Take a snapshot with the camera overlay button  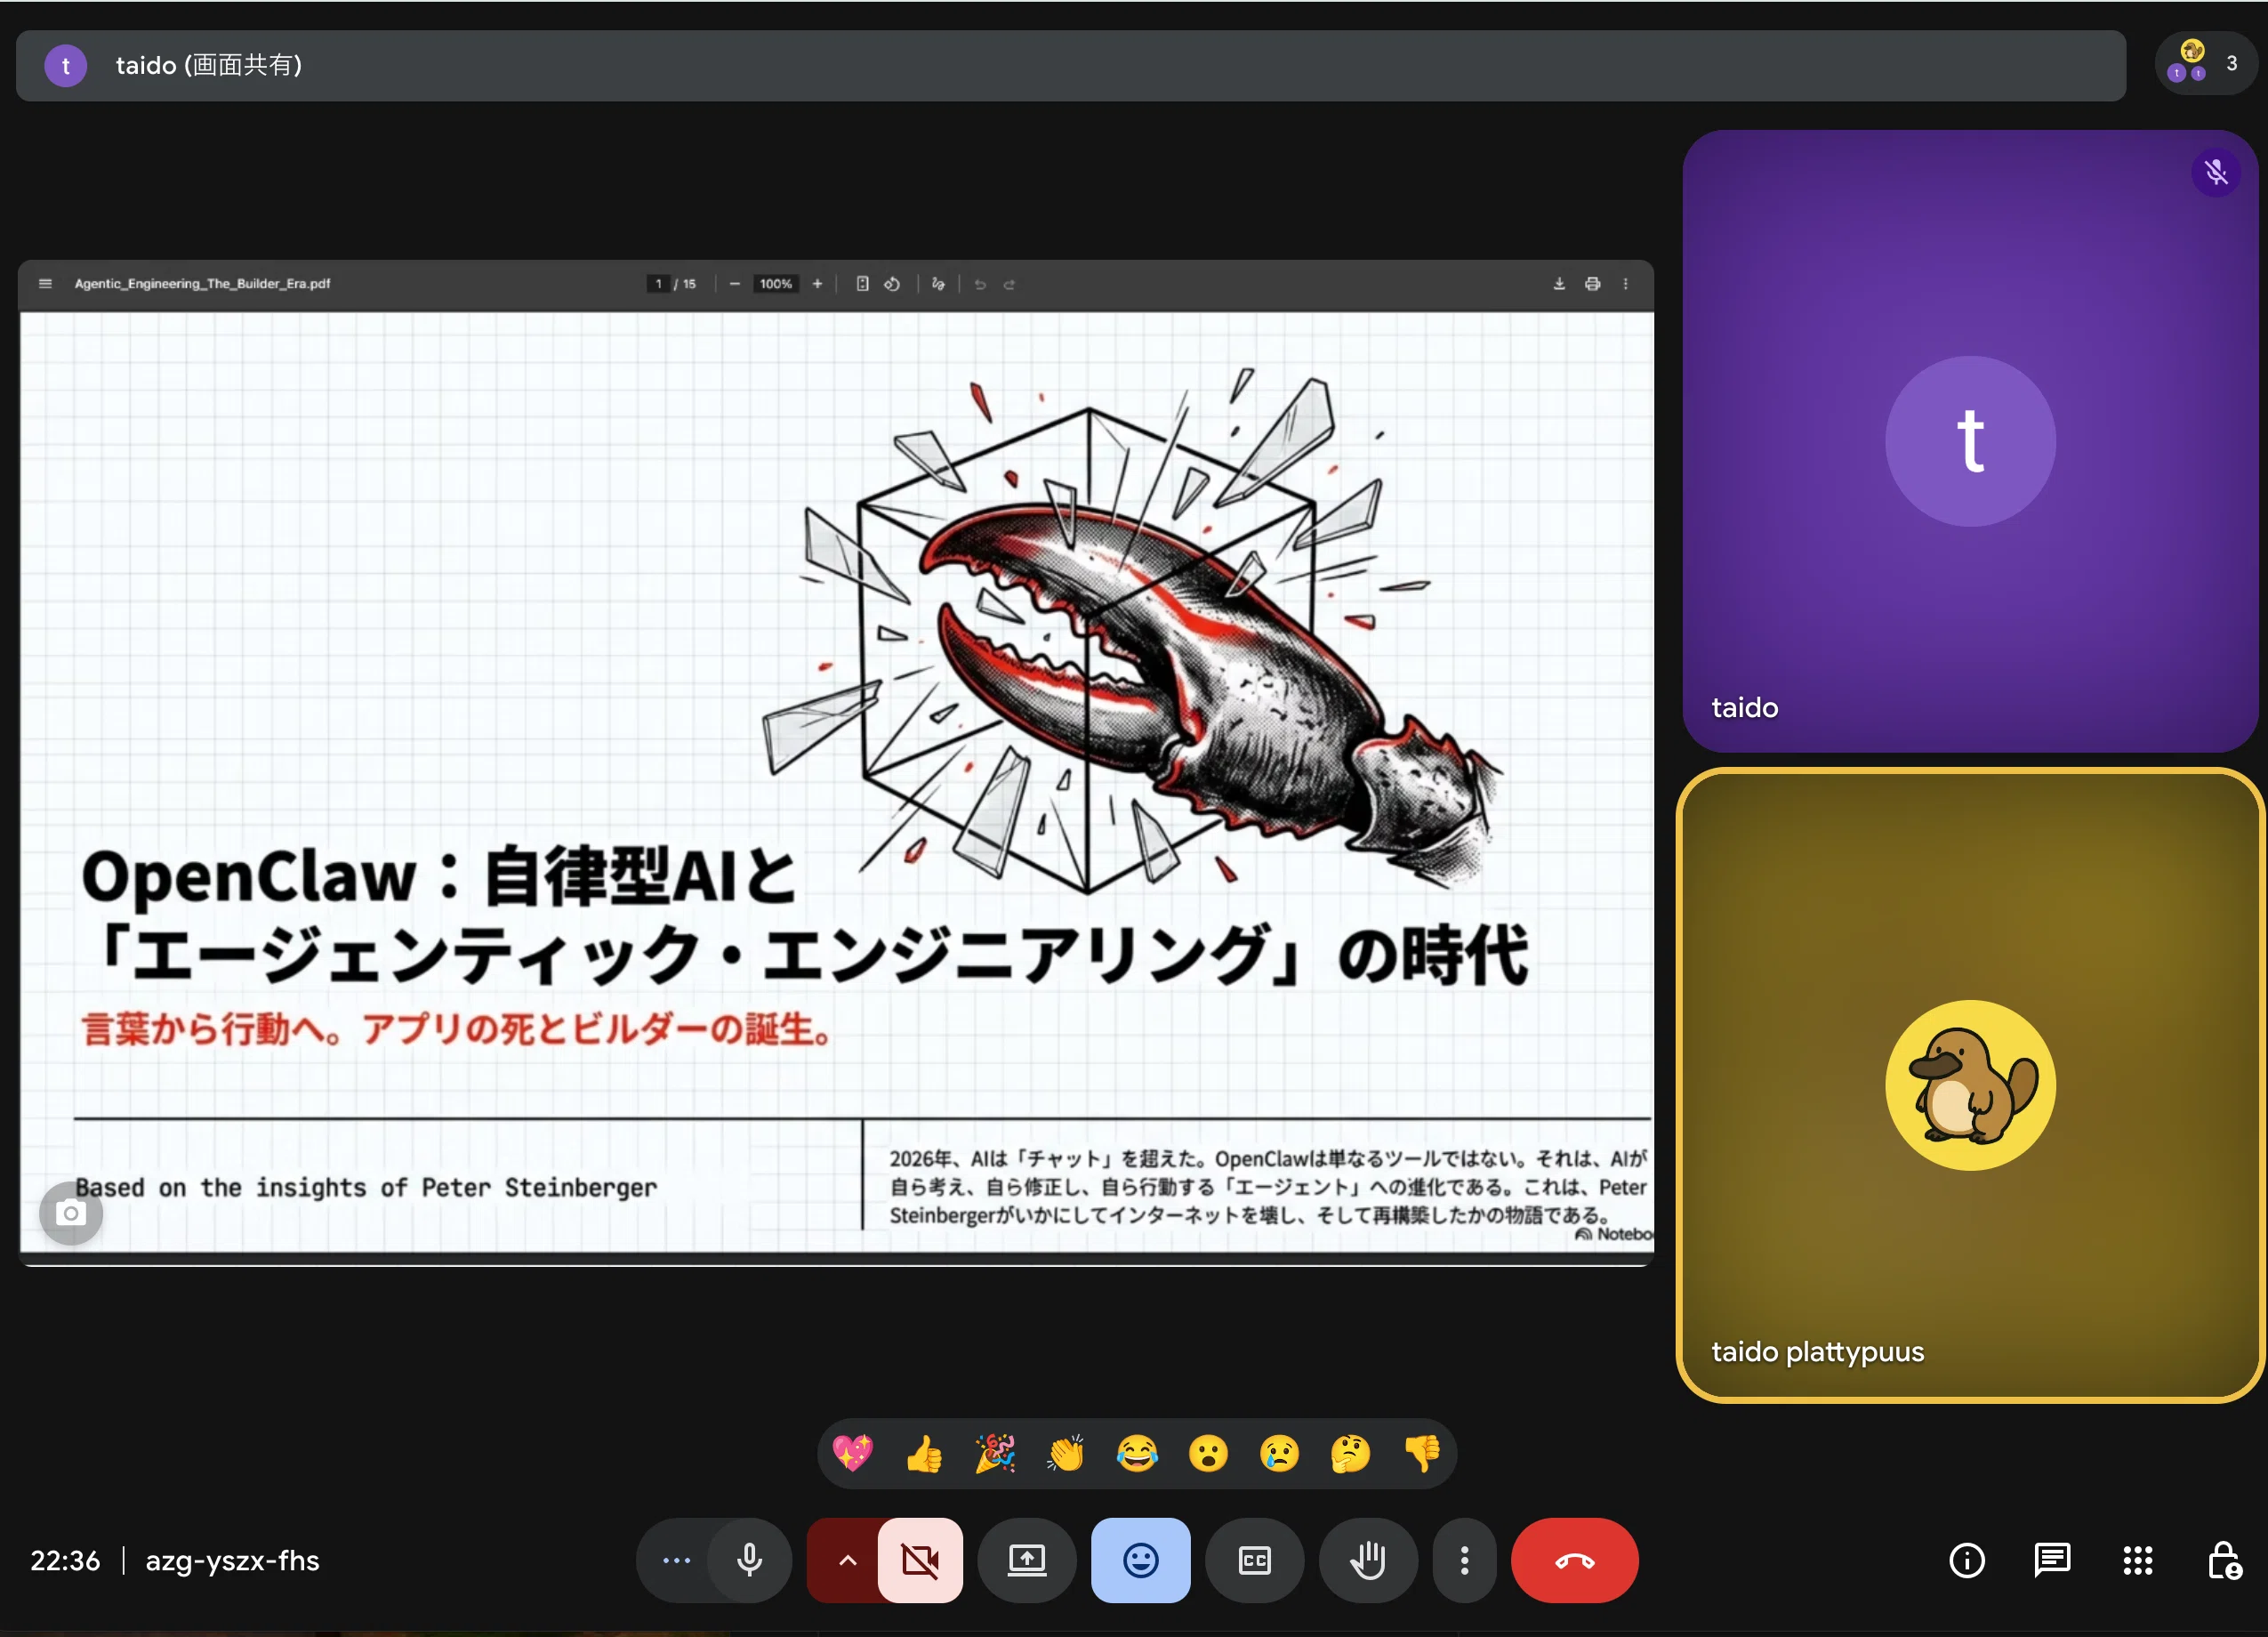[x=71, y=1213]
